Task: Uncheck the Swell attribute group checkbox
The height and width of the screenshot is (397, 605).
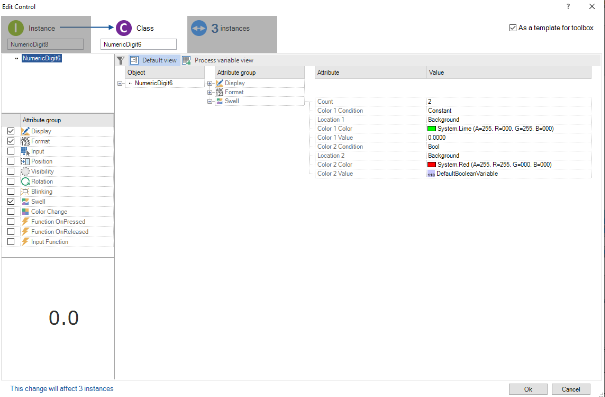Action: pyautogui.click(x=11, y=201)
